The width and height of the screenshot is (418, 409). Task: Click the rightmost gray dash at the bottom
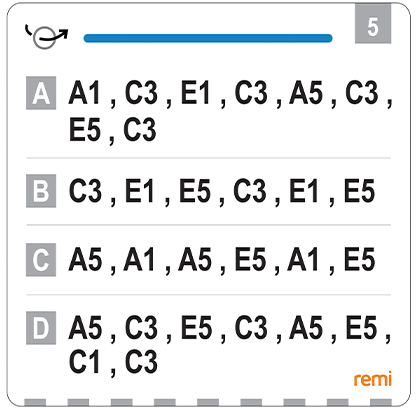tap(381, 403)
